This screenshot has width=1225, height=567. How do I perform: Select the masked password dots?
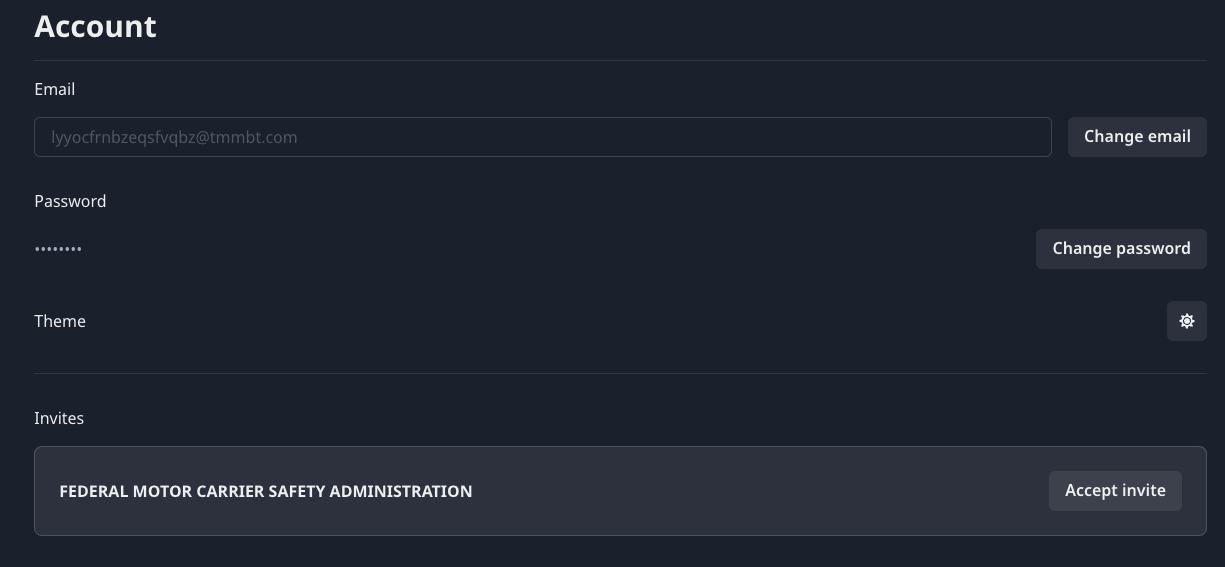point(58,249)
